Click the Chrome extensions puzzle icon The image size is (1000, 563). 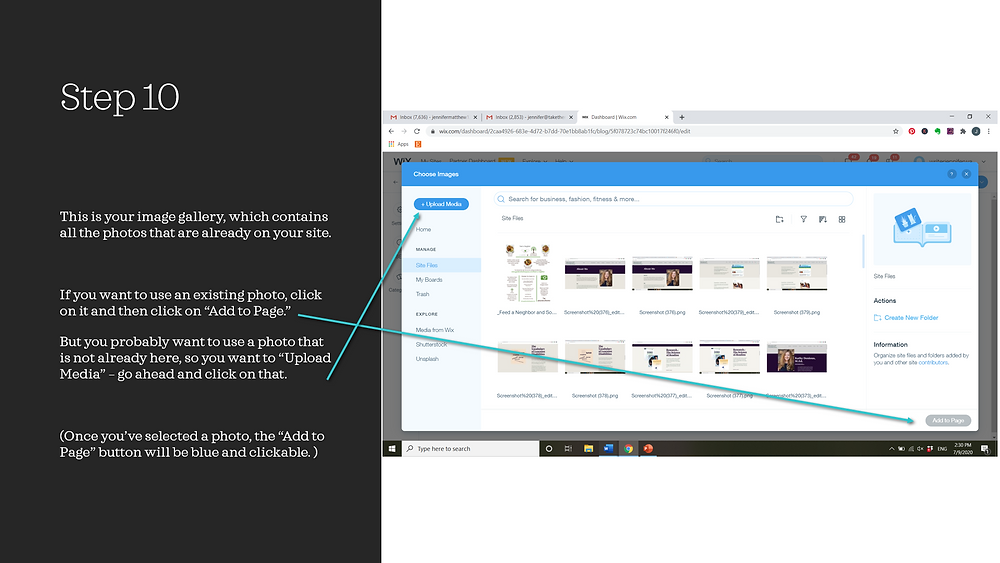pos(963,131)
